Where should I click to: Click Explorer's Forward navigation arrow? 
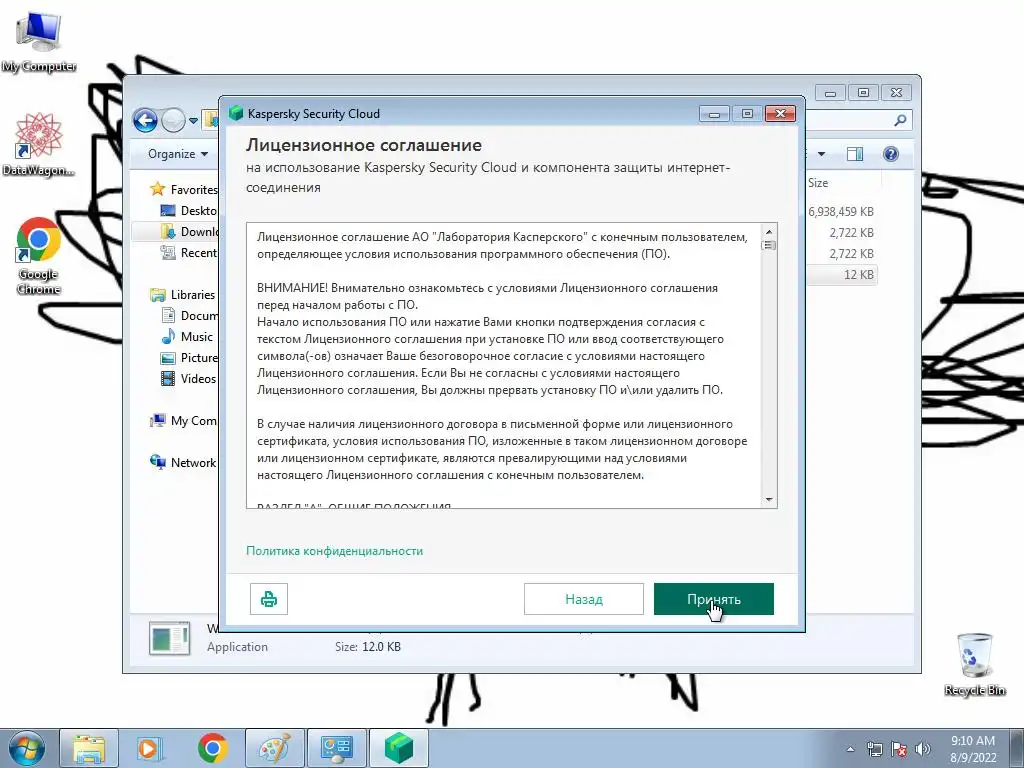[x=173, y=120]
